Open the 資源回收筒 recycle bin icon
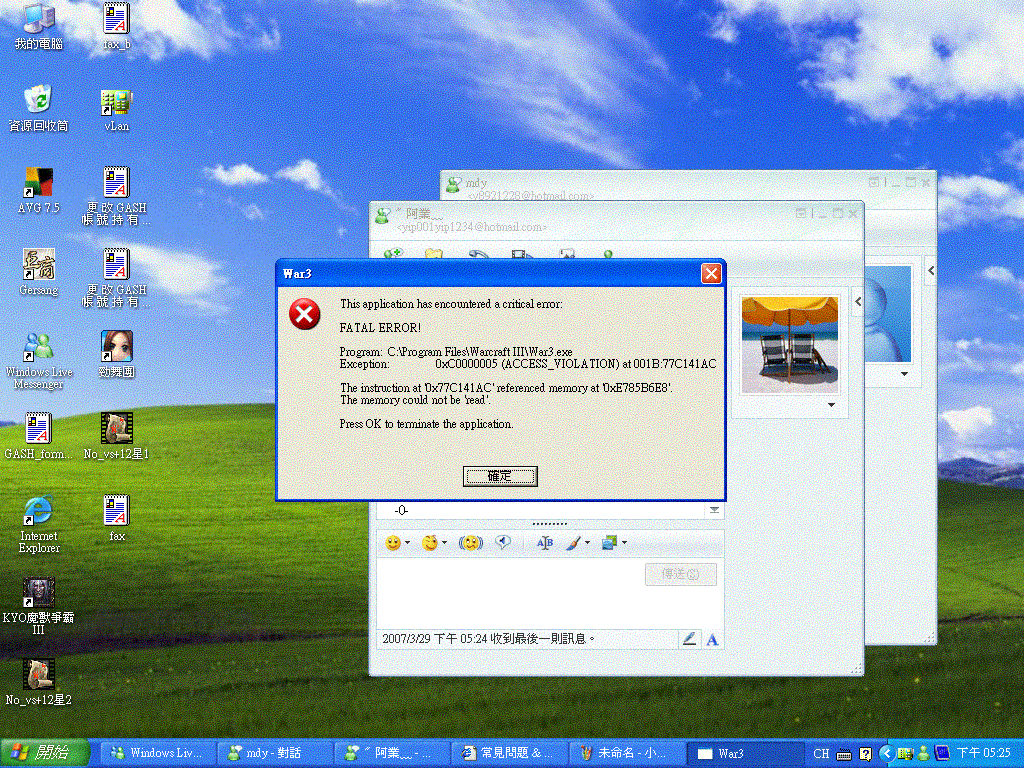Screen dimensions: 1024x768 point(39,108)
